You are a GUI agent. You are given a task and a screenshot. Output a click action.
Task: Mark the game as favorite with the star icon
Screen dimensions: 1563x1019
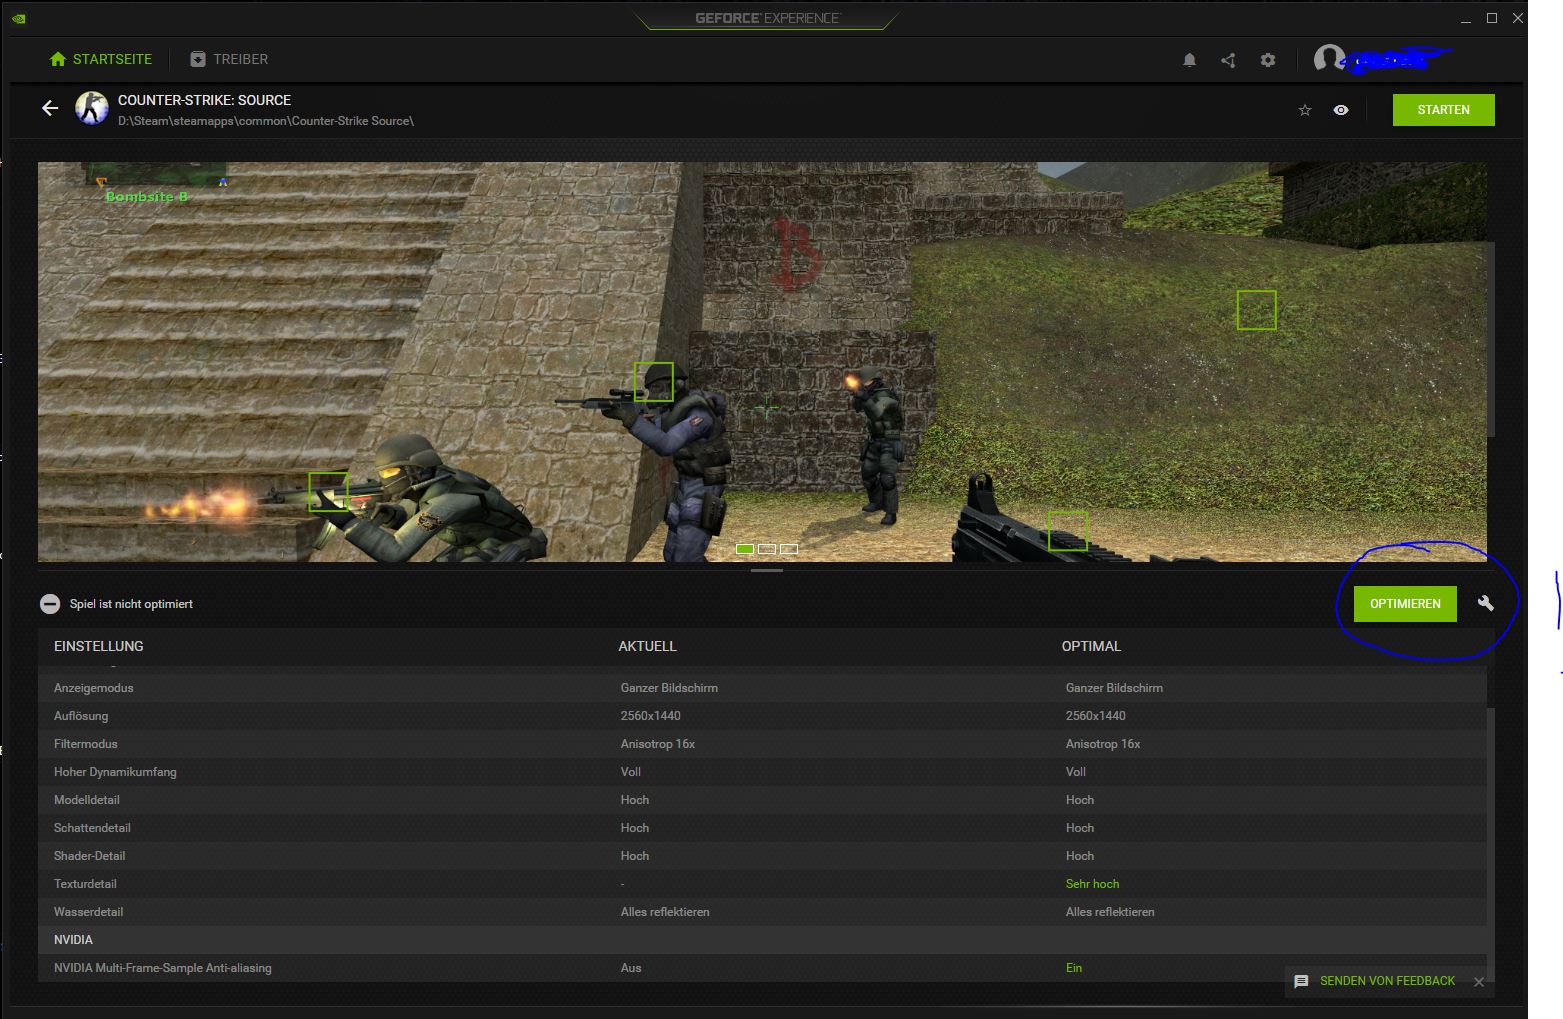tap(1304, 110)
